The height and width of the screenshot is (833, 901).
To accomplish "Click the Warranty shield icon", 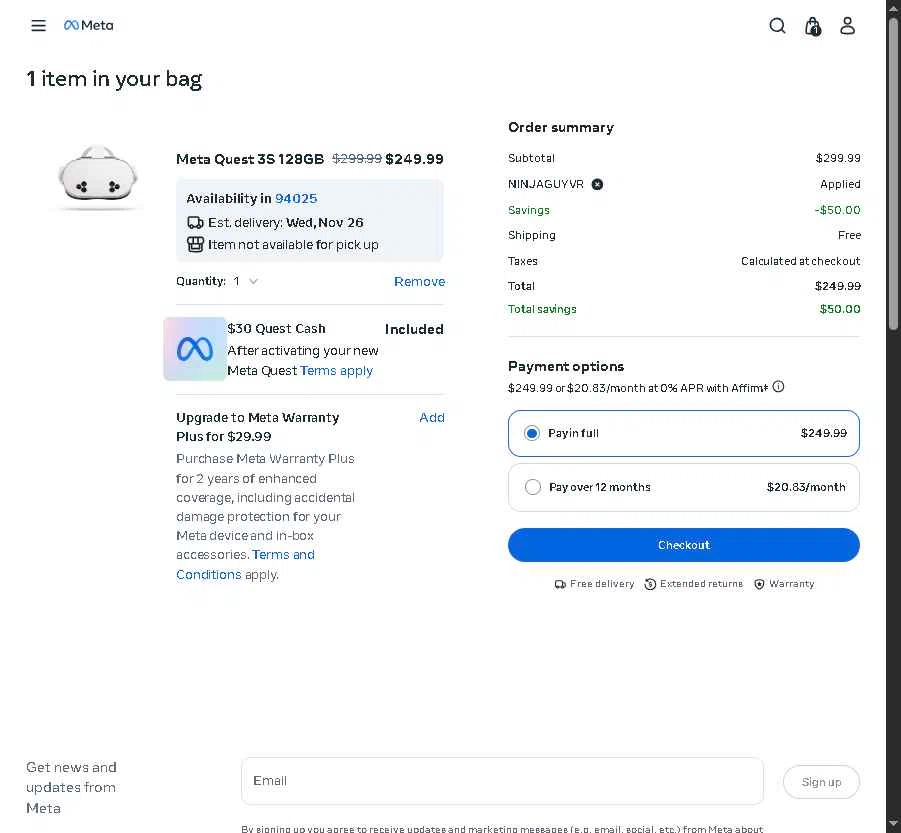I will (x=759, y=584).
